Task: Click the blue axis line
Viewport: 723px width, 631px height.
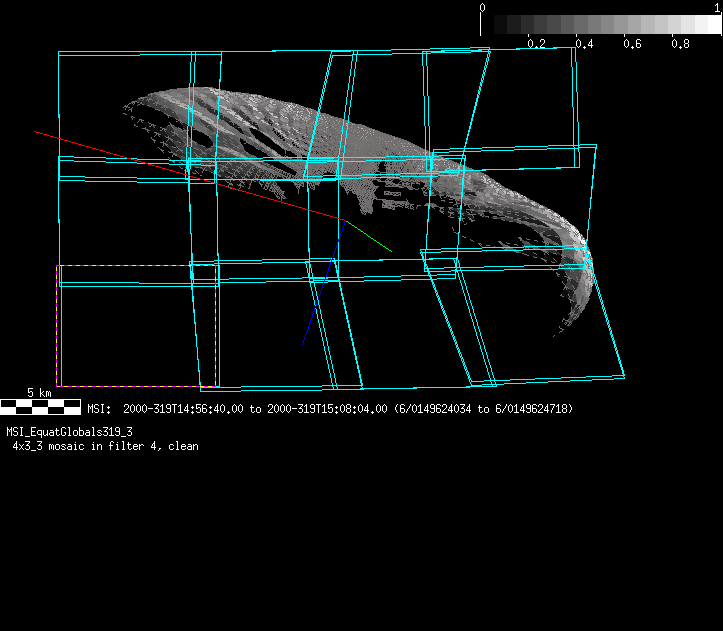Action: coord(322,290)
